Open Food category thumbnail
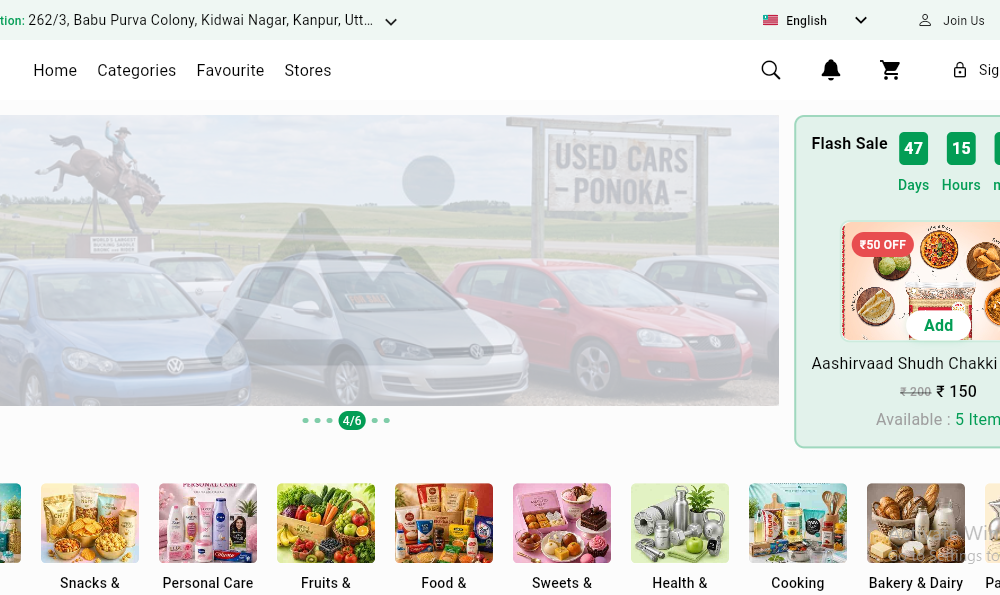Screen dimensions: 1000x595 (444, 523)
